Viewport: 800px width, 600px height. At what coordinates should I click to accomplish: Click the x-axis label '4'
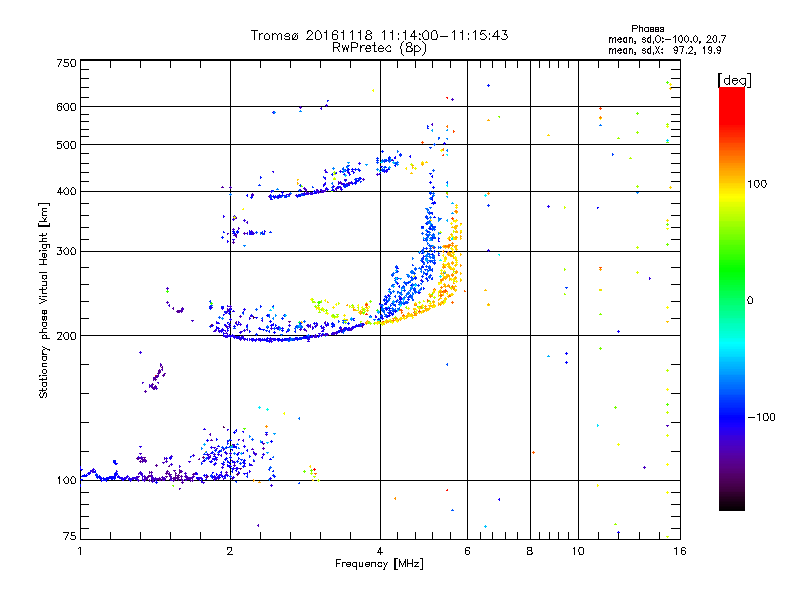point(380,551)
